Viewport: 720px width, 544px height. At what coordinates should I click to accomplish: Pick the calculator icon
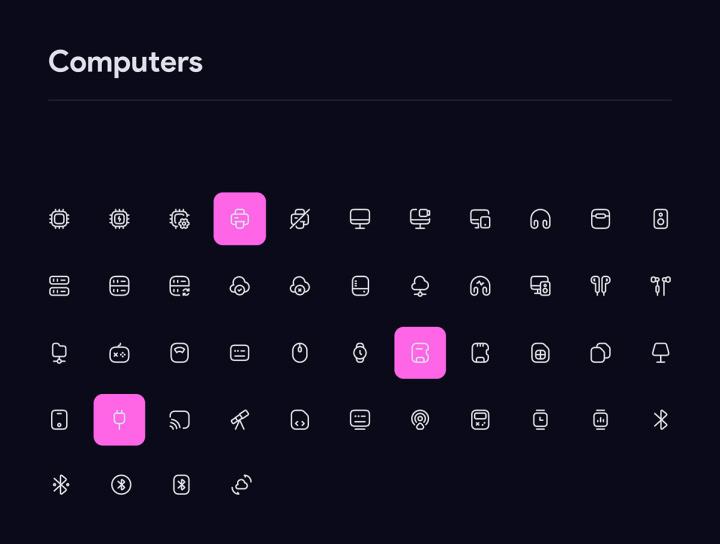(480, 420)
